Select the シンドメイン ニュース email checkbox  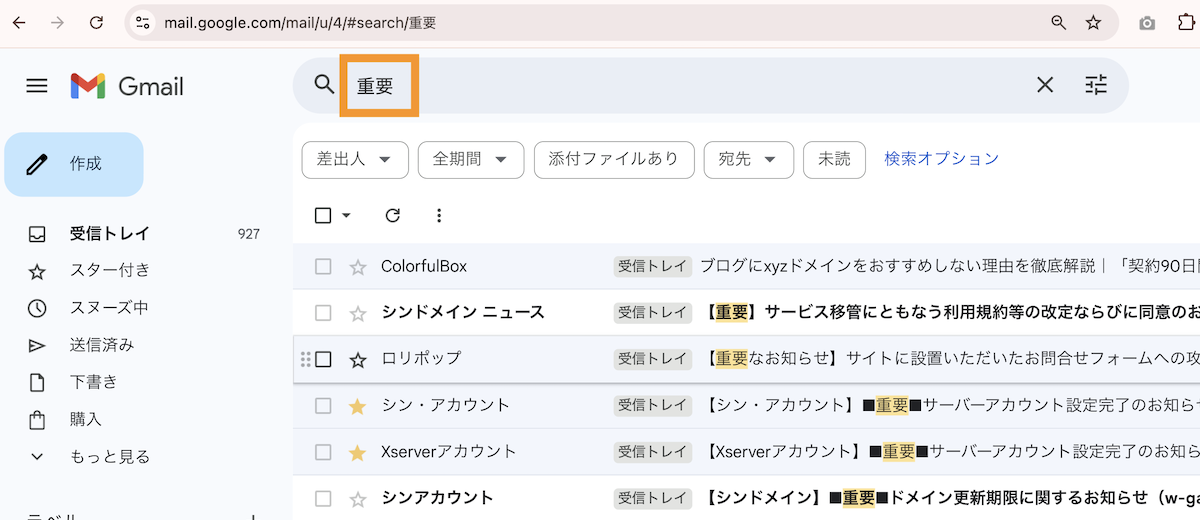coord(323,313)
